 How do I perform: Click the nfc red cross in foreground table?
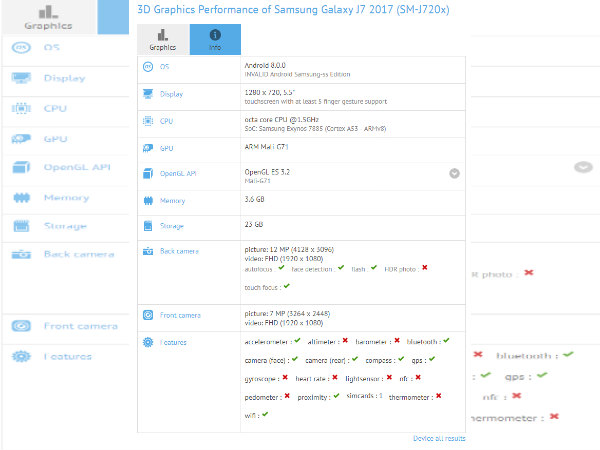418,377
